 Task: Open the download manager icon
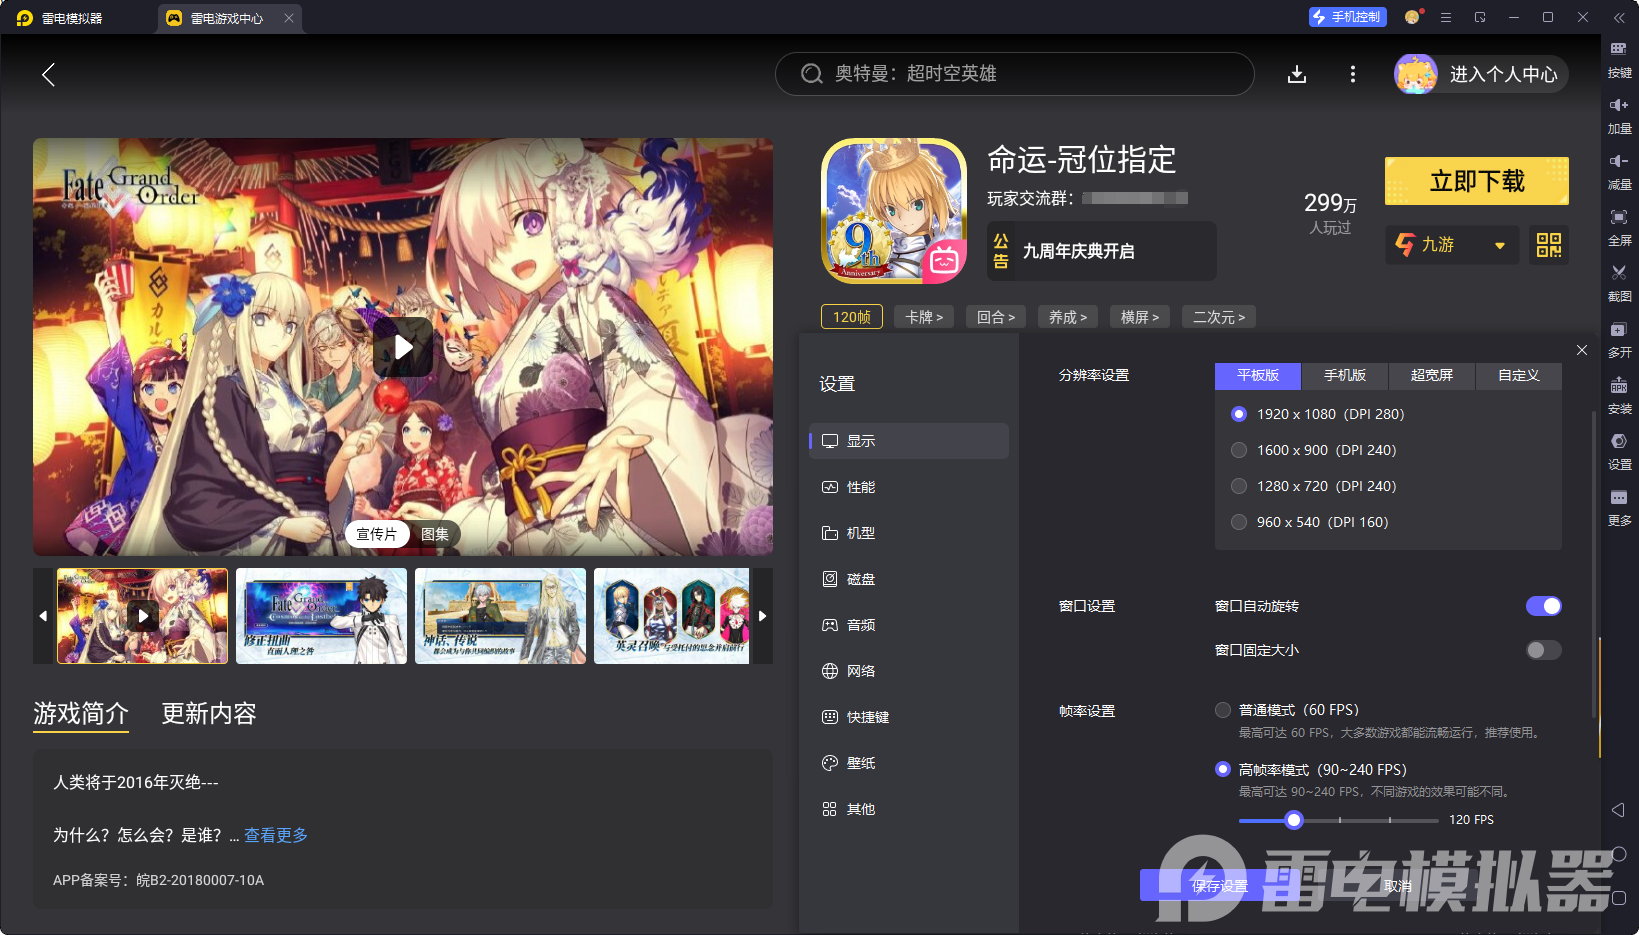(x=1297, y=74)
